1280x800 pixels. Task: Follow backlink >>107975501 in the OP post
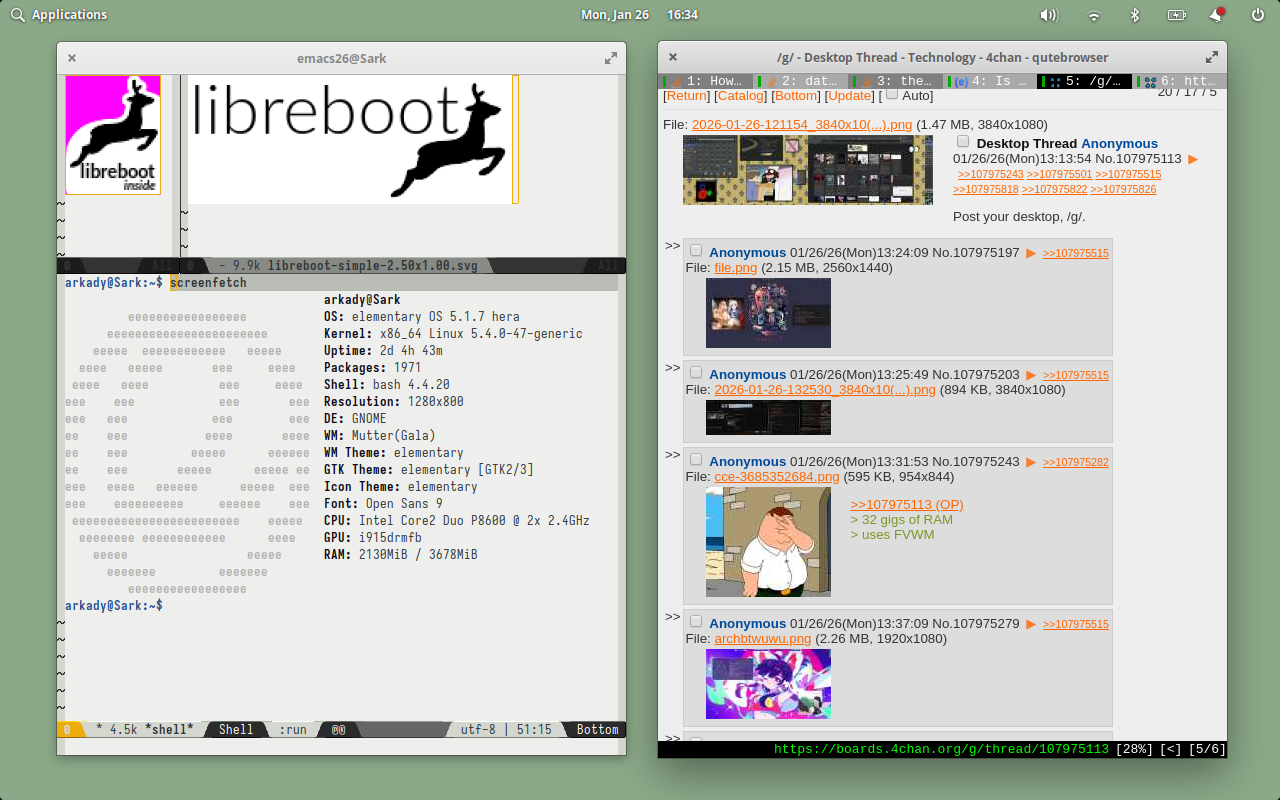(1059, 175)
